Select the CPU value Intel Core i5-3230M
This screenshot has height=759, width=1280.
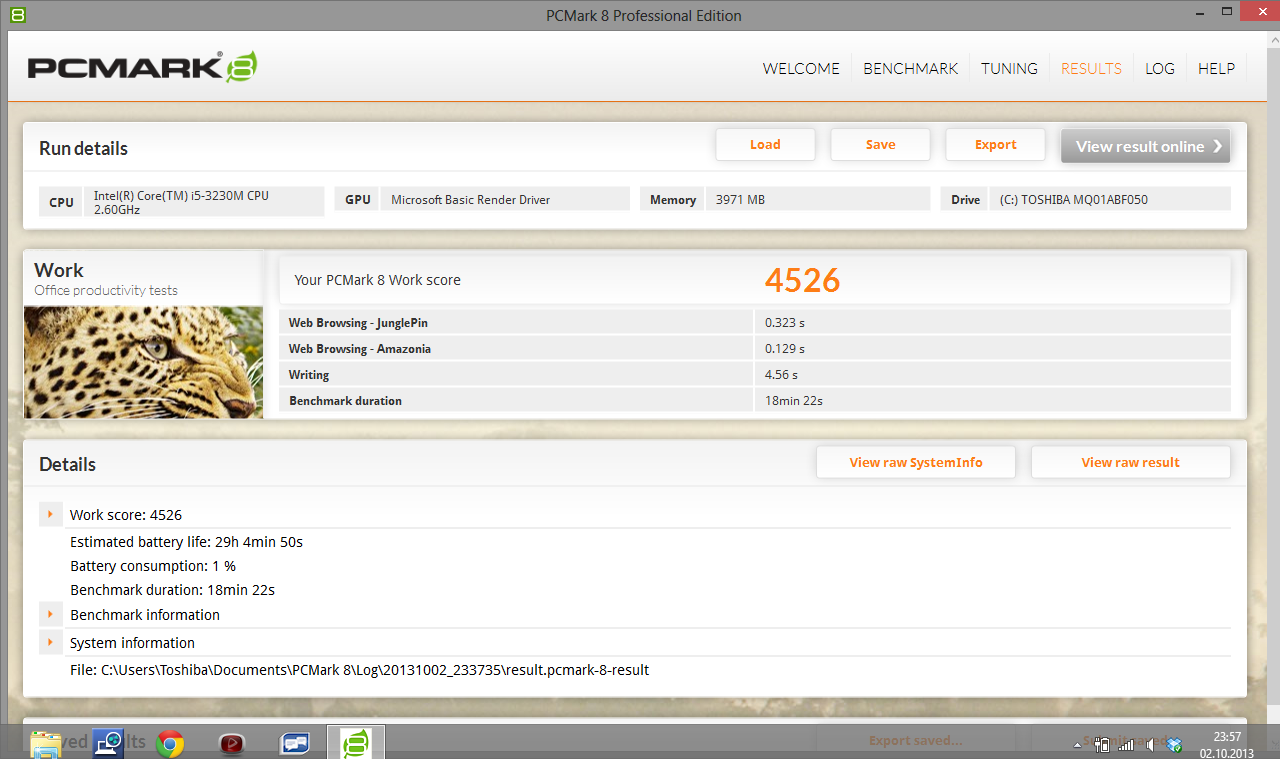pyautogui.click(x=204, y=201)
